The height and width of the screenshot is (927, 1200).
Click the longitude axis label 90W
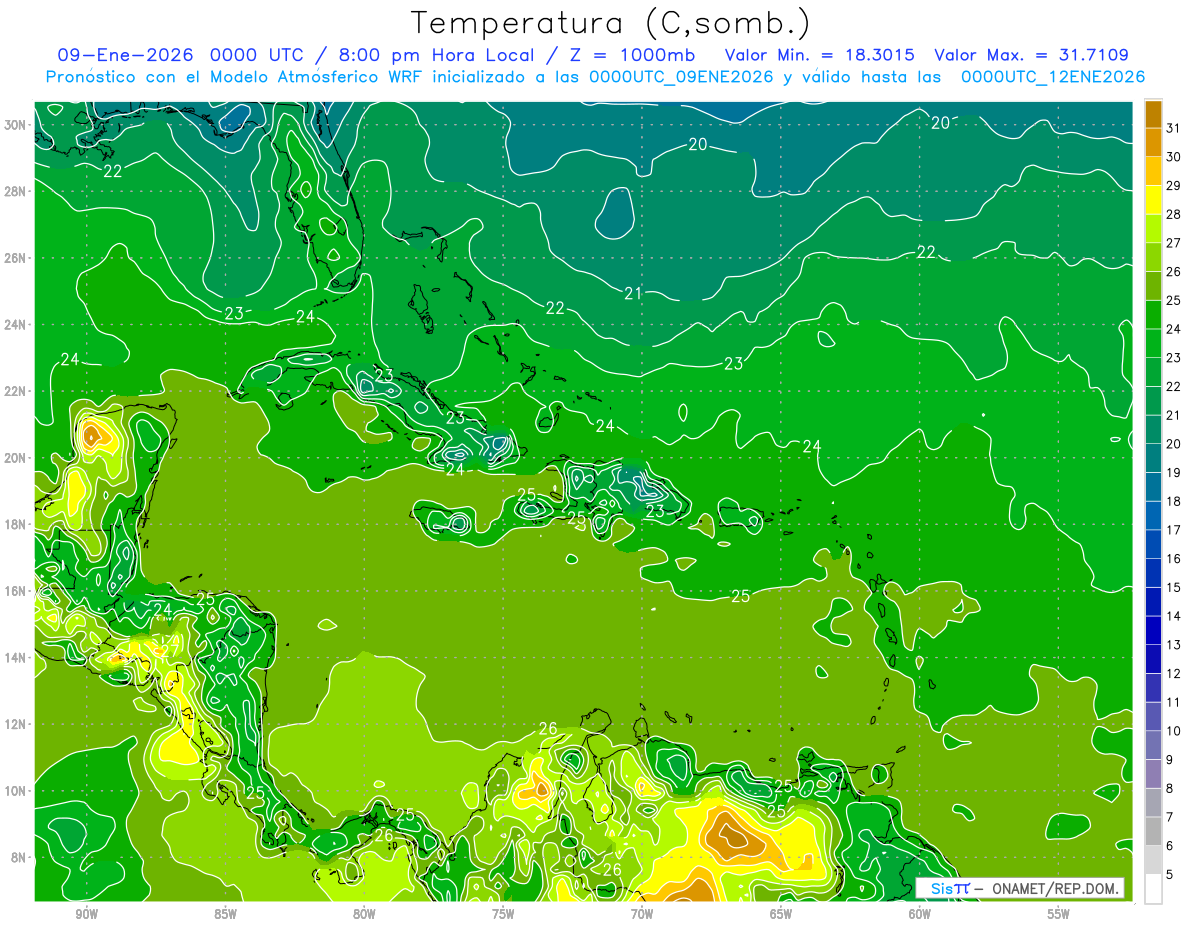(x=87, y=914)
